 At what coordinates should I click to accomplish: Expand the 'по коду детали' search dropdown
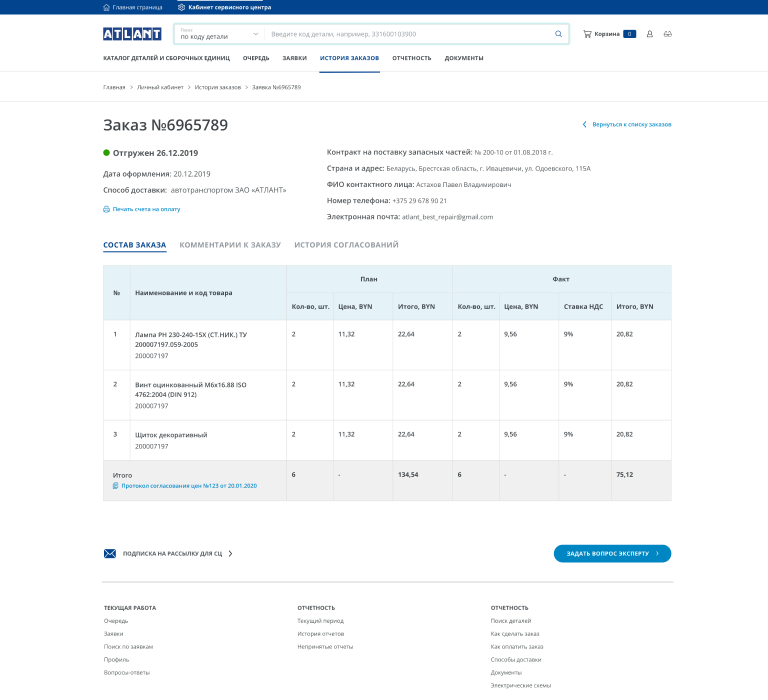pyautogui.click(x=255, y=34)
